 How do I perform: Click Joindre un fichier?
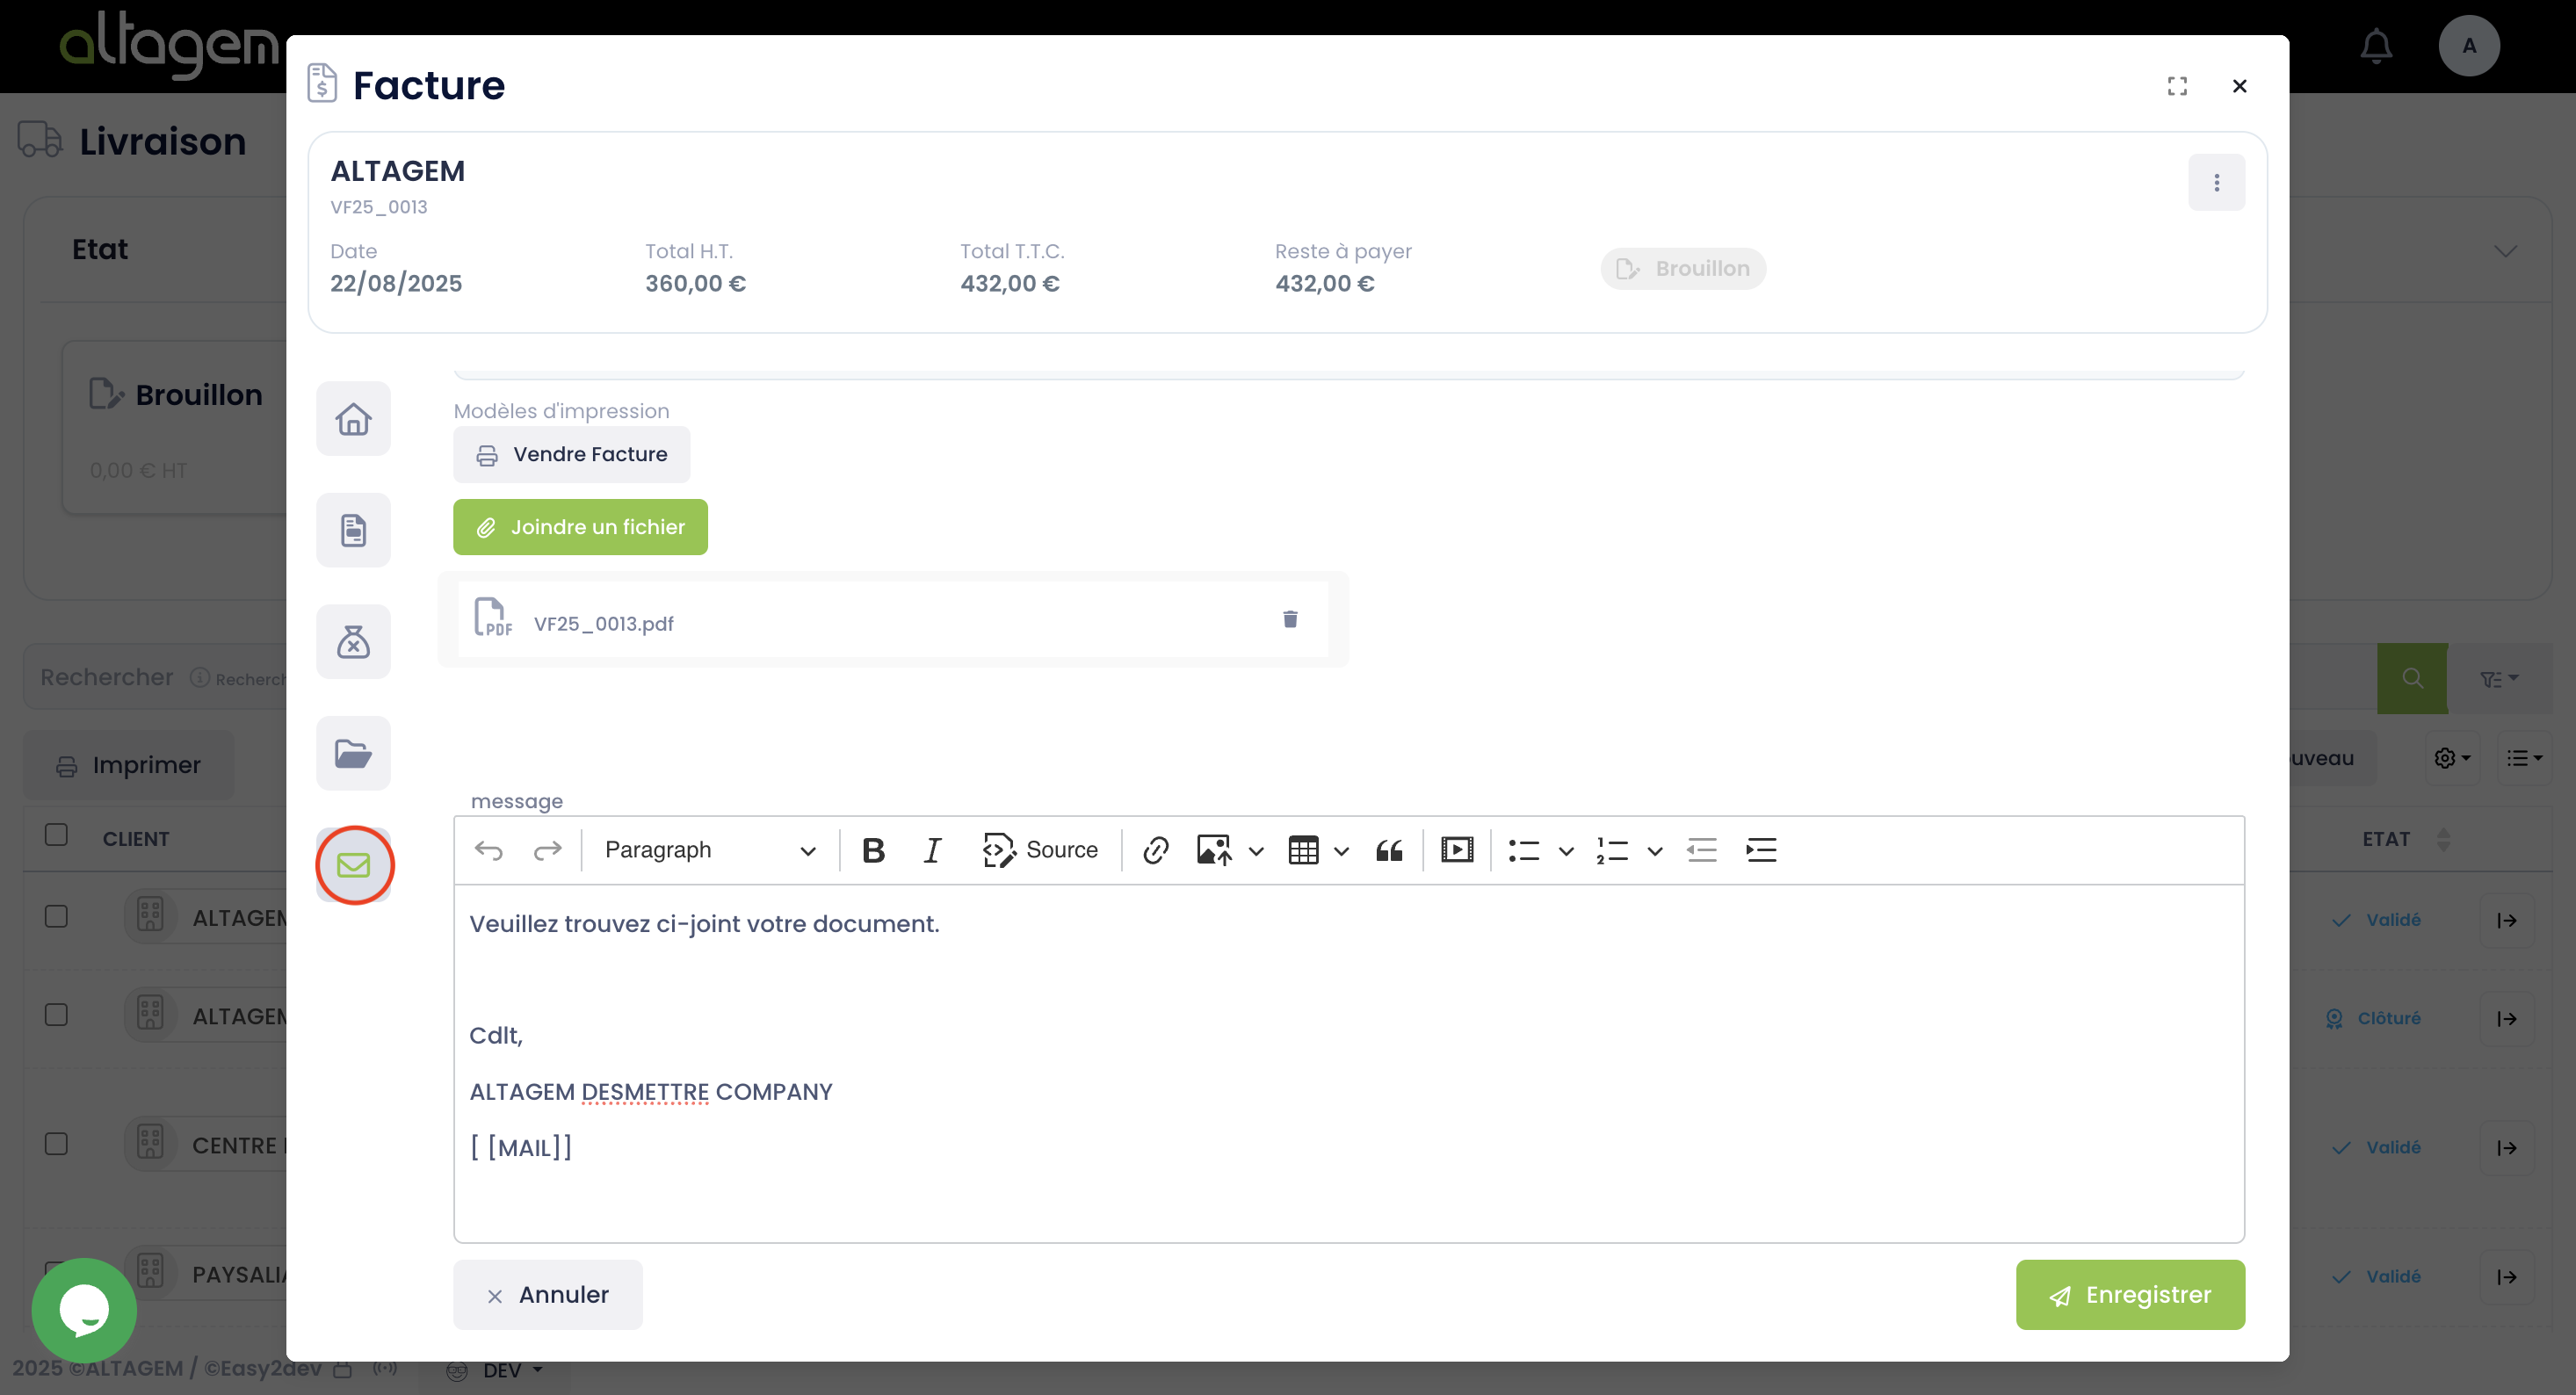click(x=580, y=527)
